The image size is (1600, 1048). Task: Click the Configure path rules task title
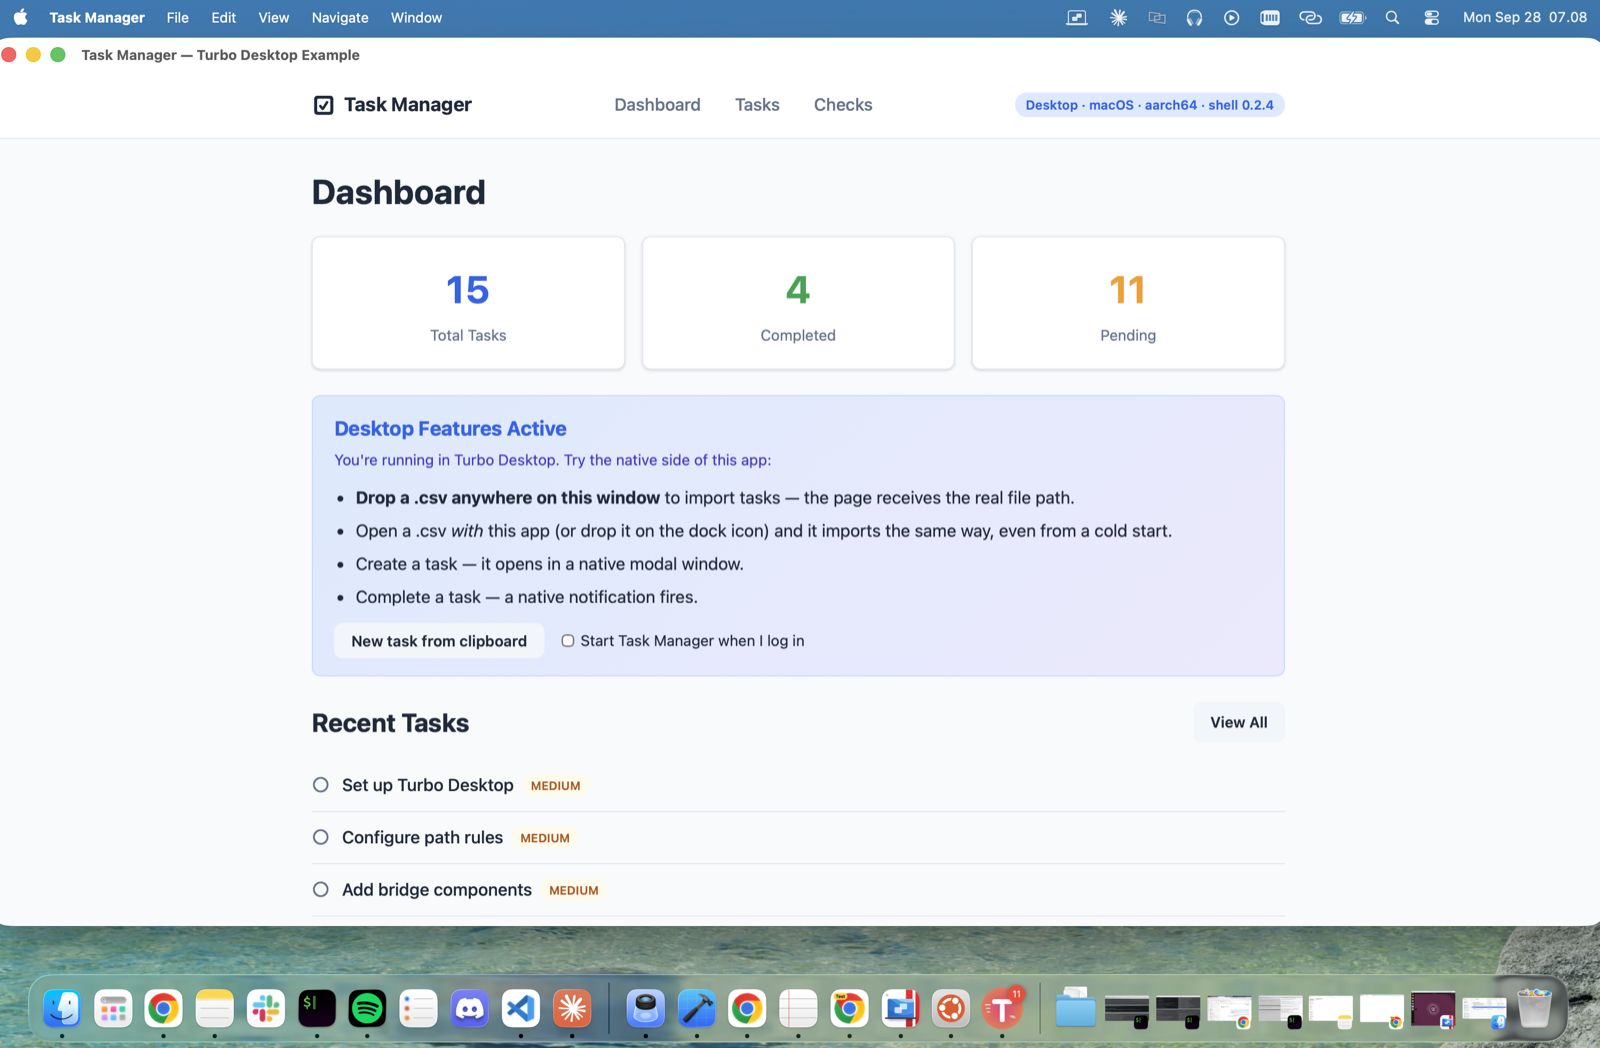click(x=422, y=837)
